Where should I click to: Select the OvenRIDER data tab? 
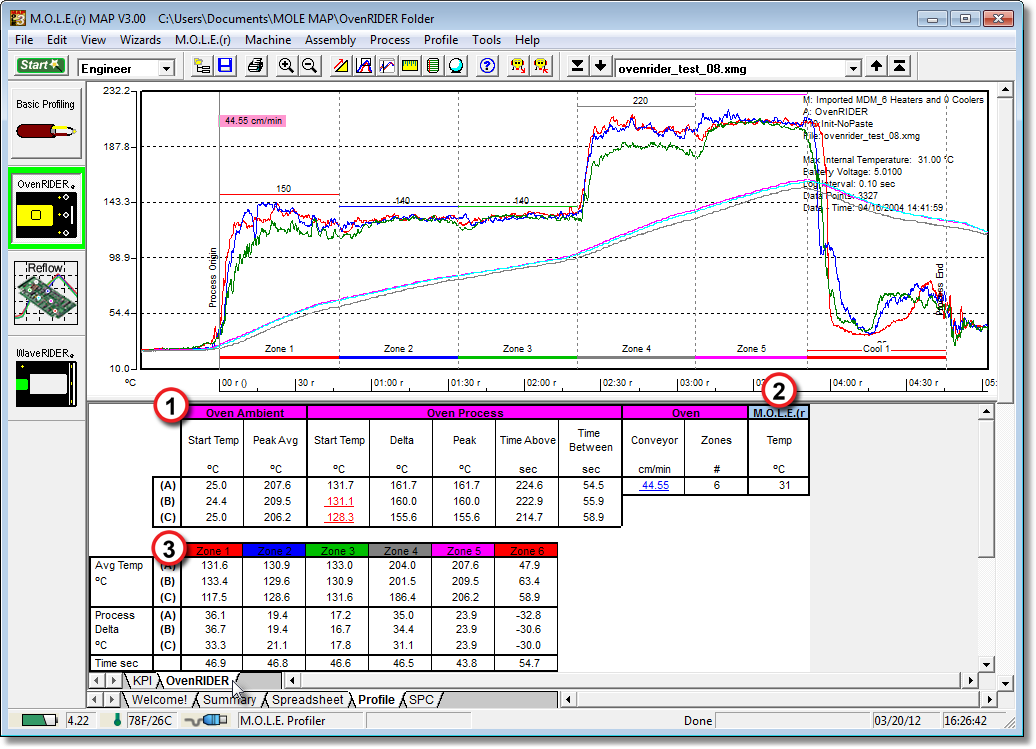(x=197, y=680)
